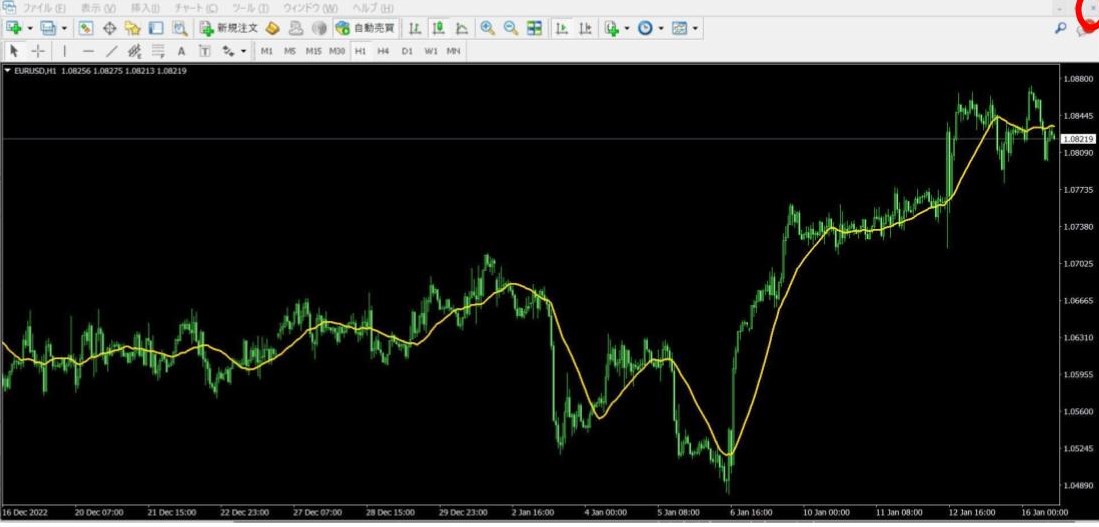The image size is (1099, 527).
Task: Zoom in on the chart
Action: point(488,28)
